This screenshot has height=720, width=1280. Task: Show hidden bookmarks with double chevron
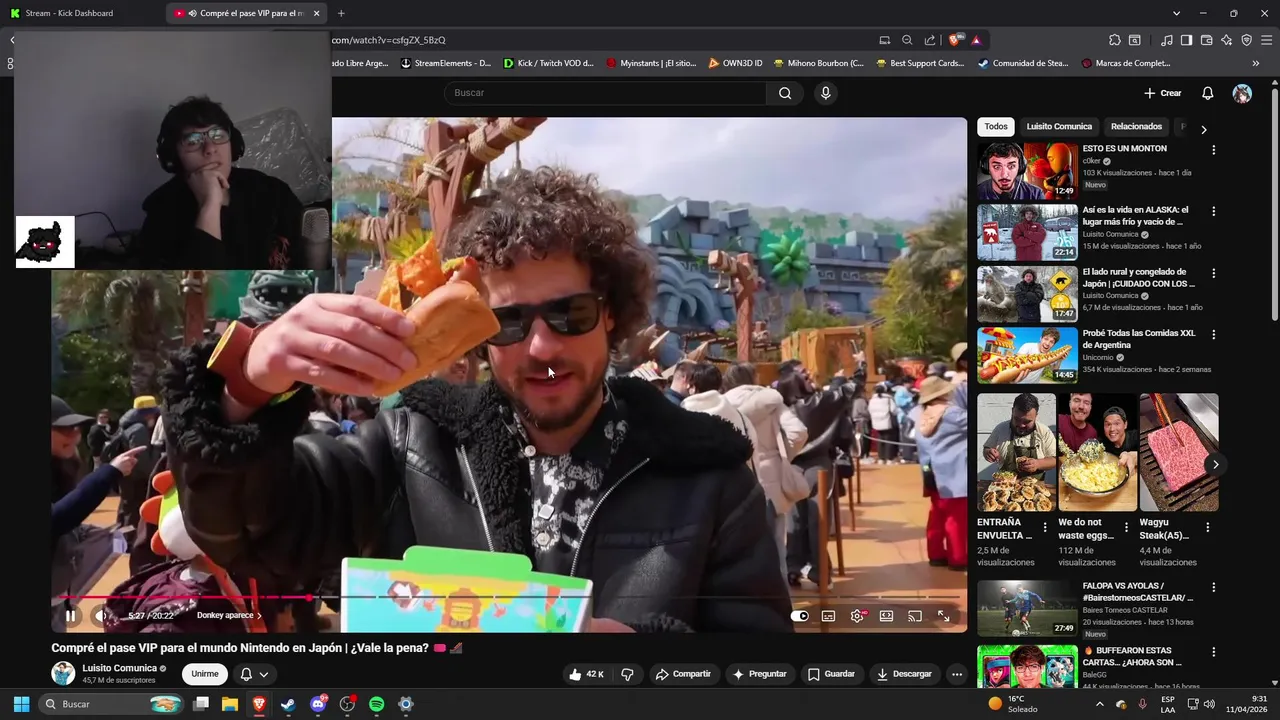[x=1256, y=63]
